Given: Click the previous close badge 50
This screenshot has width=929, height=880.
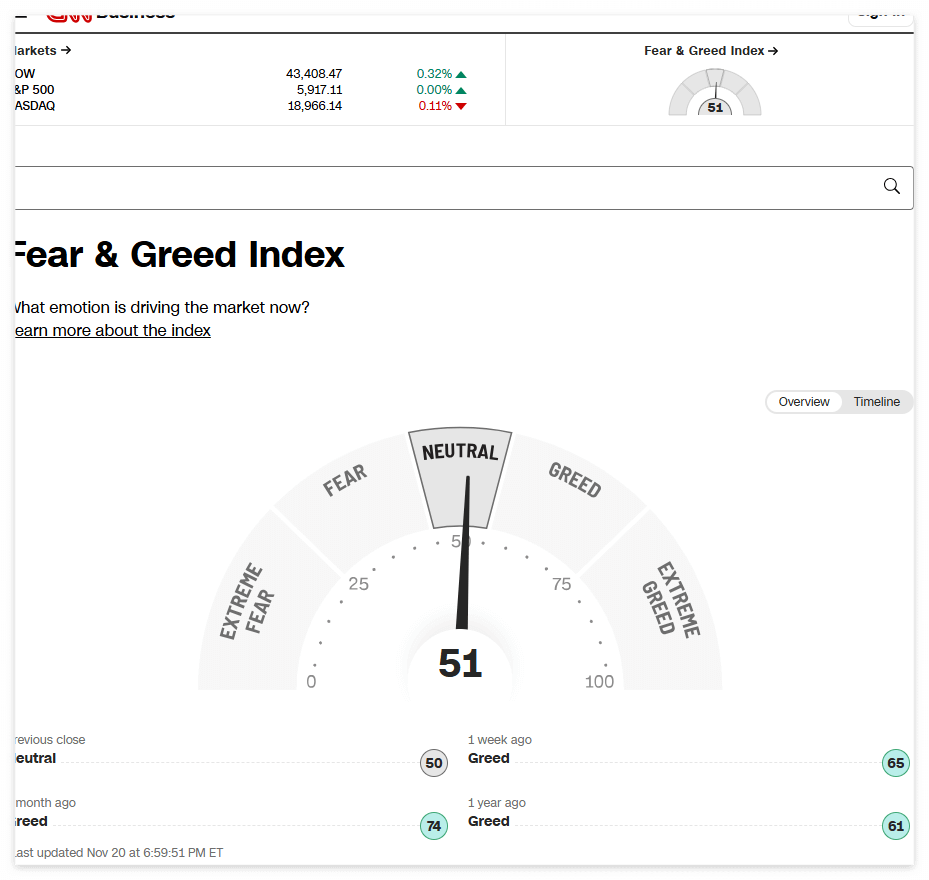Looking at the screenshot, I should (434, 763).
